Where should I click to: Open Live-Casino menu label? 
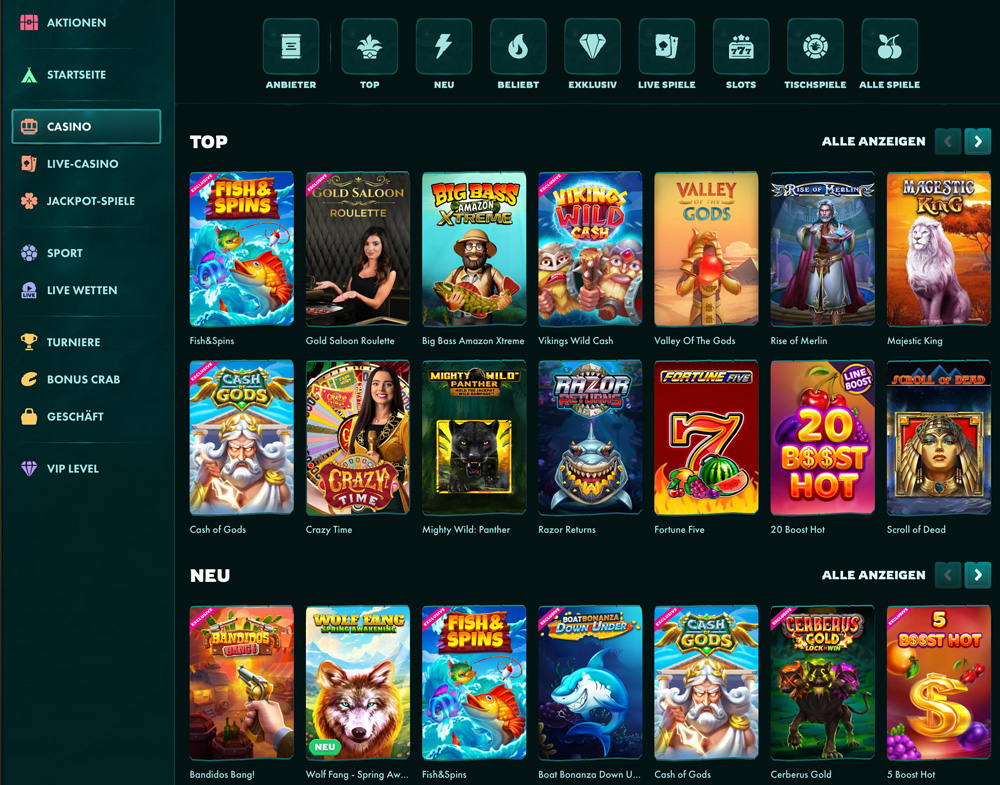82,164
